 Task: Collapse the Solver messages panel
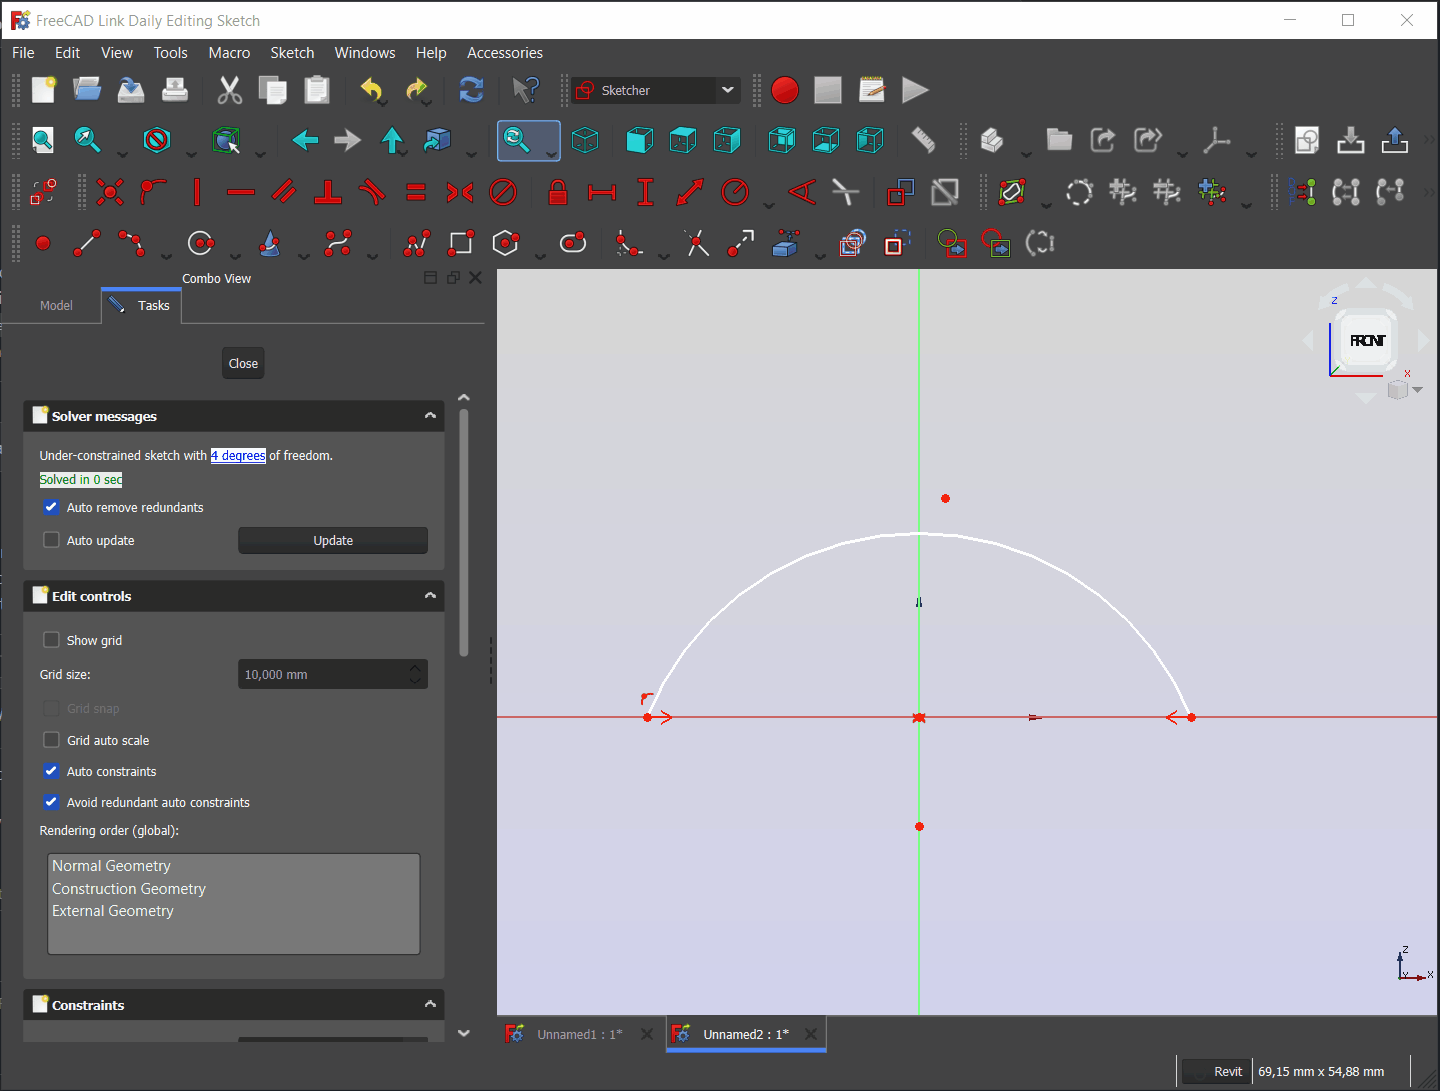click(430, 415)
